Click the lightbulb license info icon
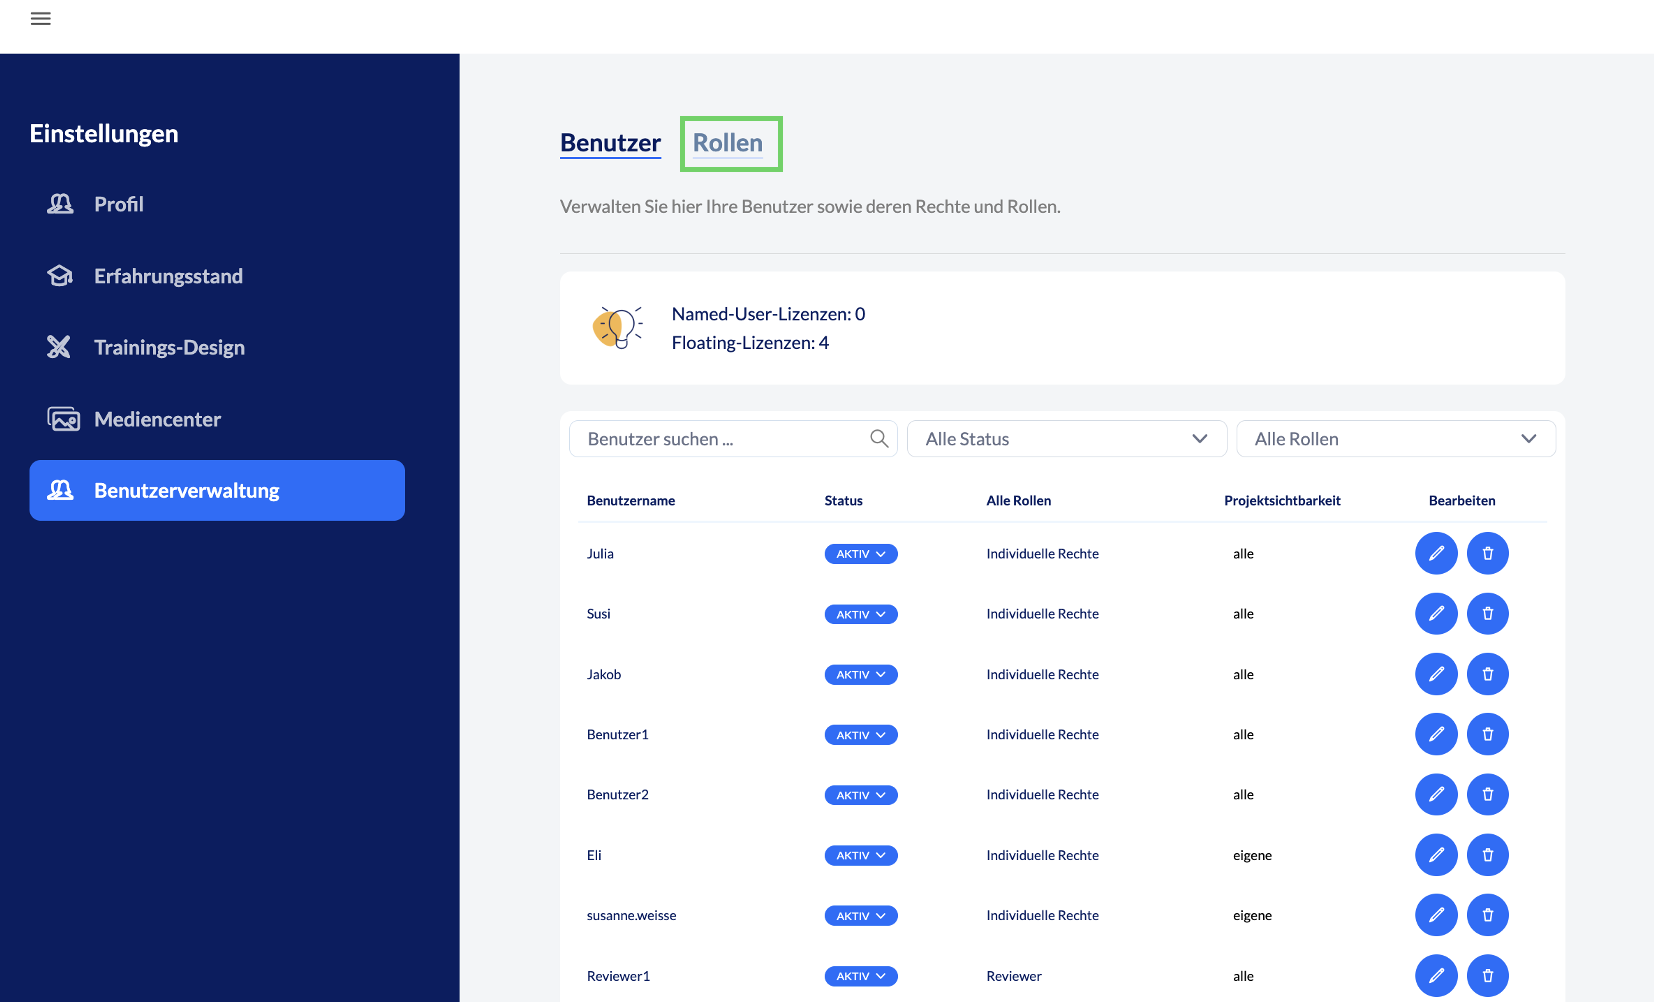 (617, 327)
